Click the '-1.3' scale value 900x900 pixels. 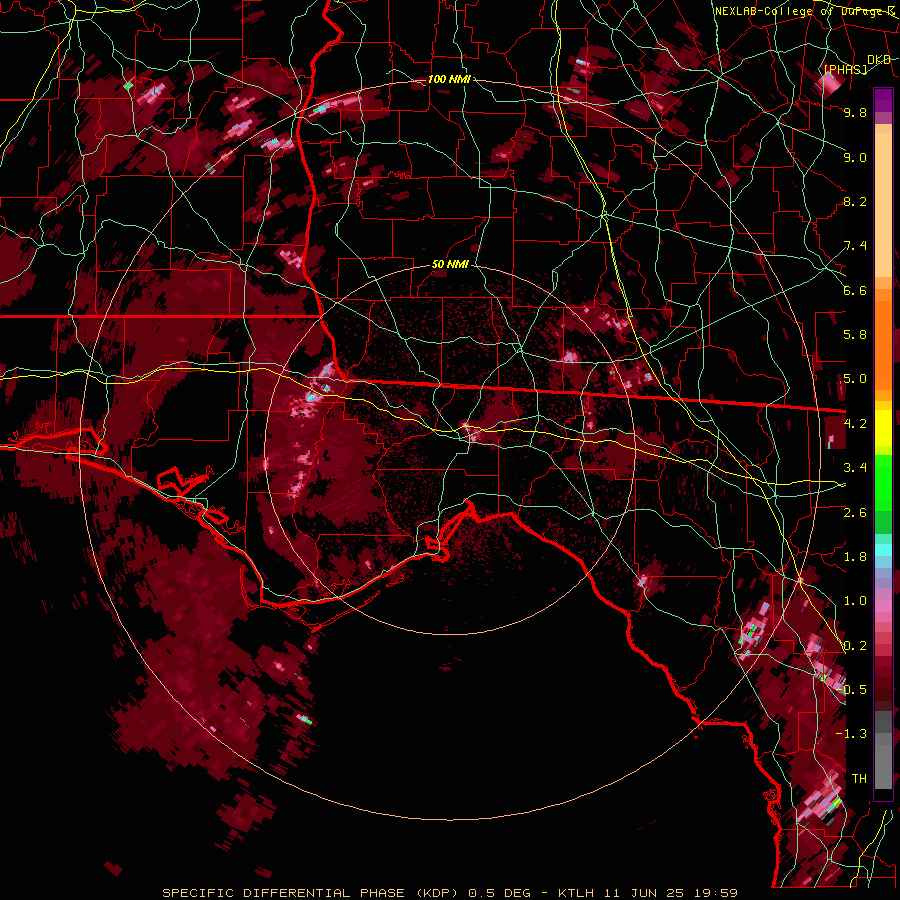point(851,734)
